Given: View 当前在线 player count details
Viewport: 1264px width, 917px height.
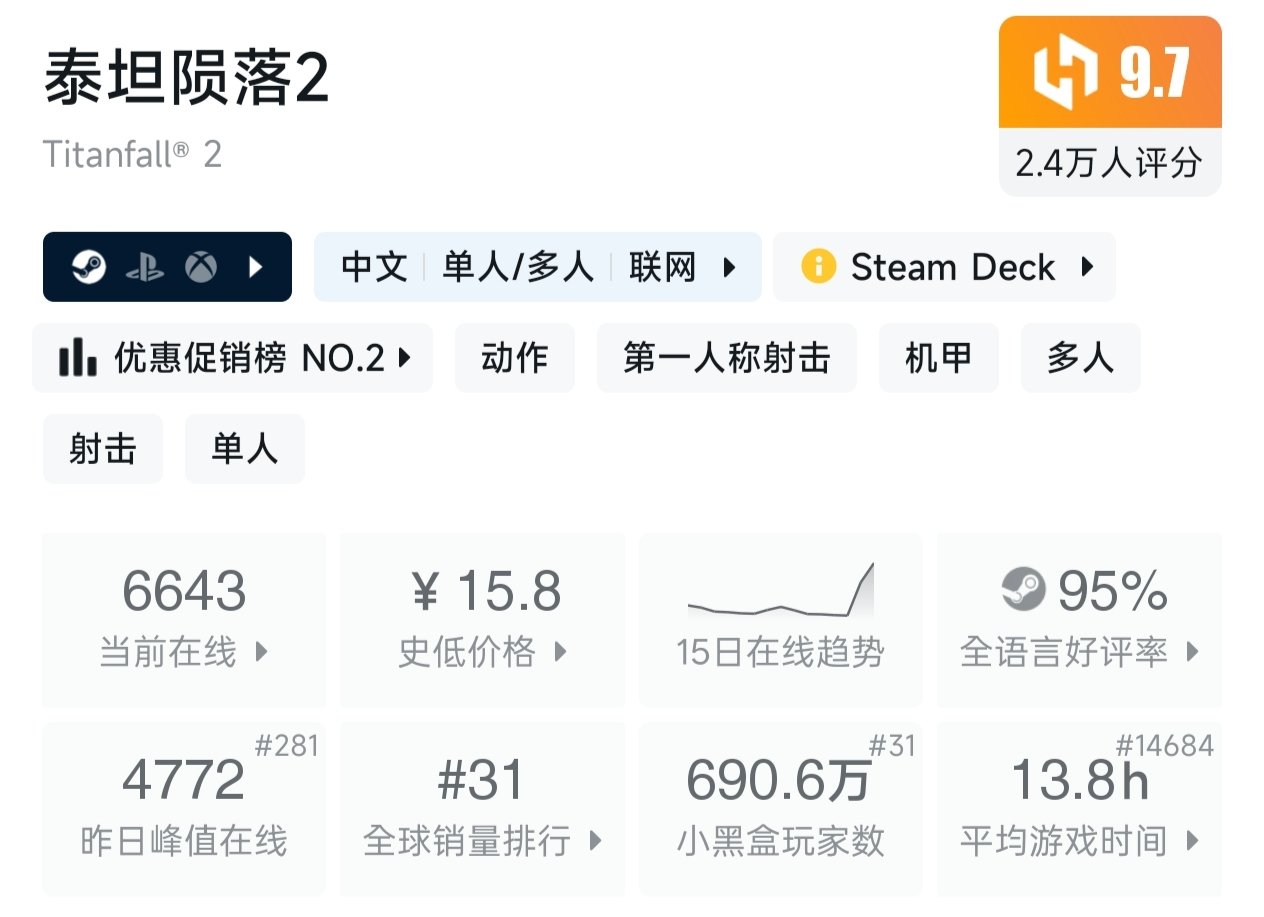Looking at the screenshot, I should (184, 620).
